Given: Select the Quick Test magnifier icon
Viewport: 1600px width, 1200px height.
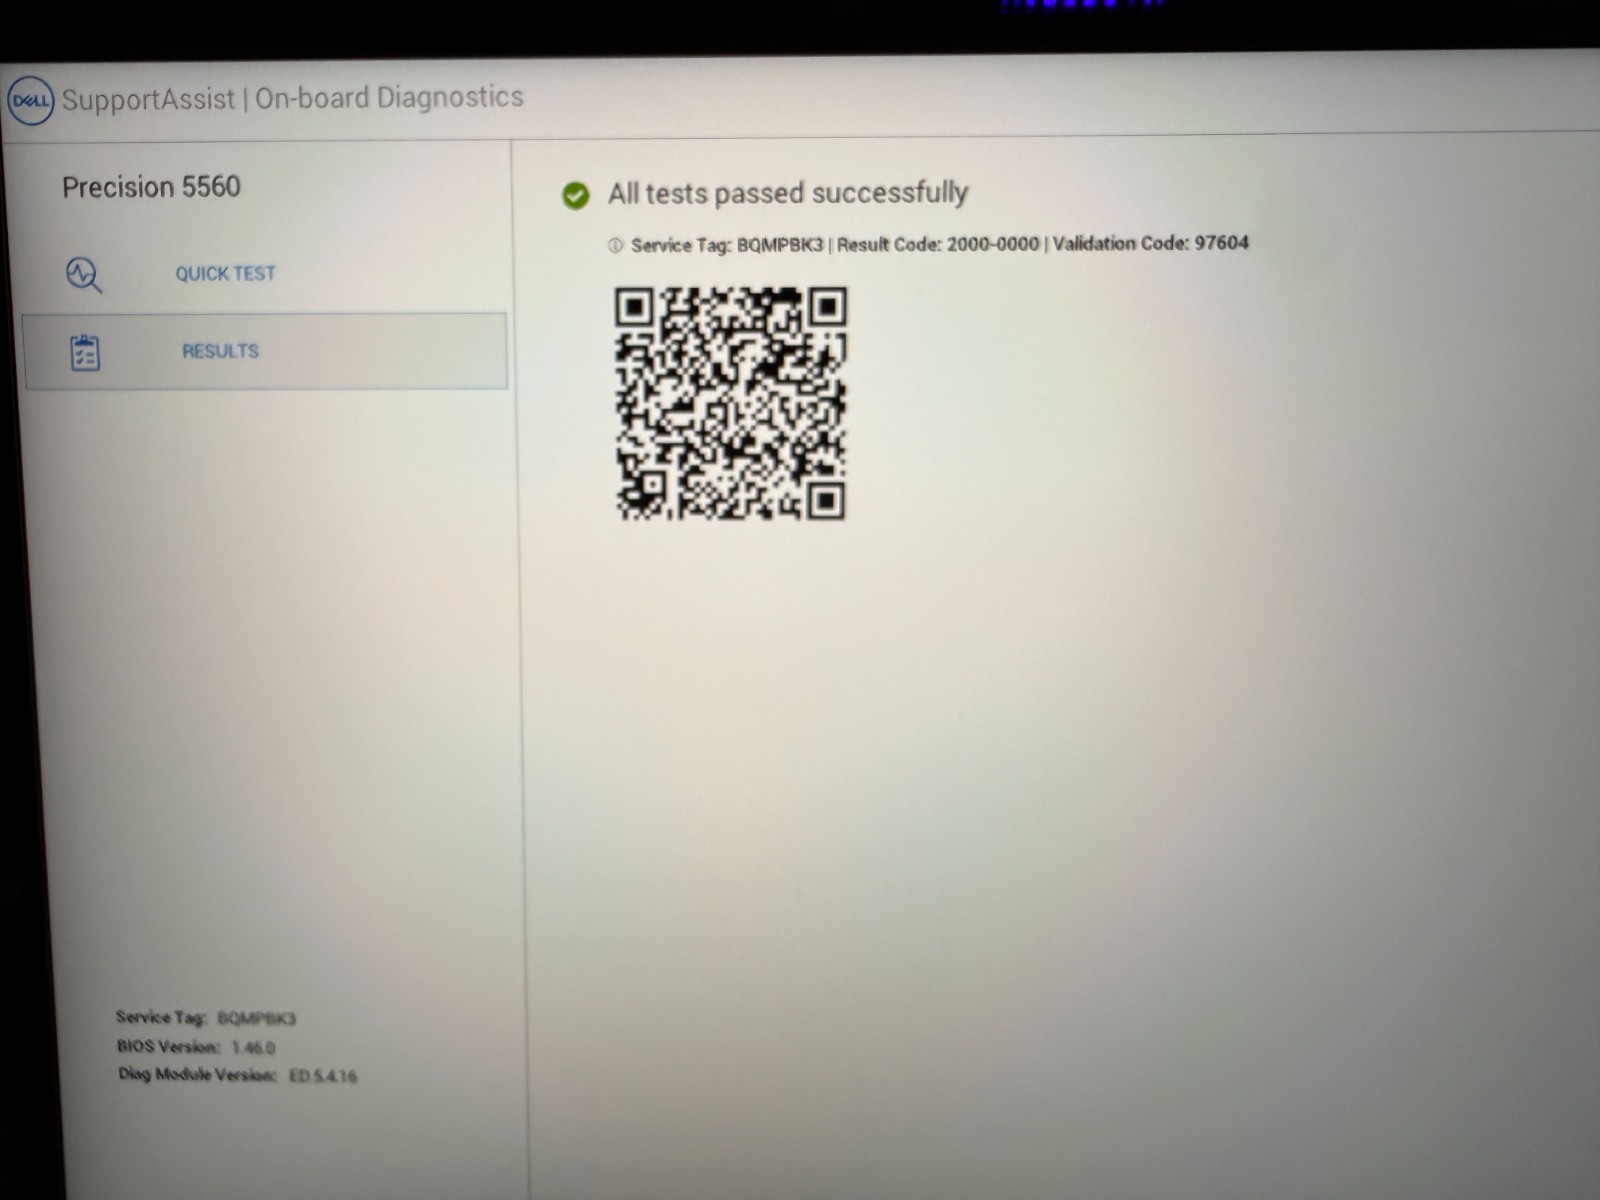Looking at the screenshot, I should click(84, 275).
